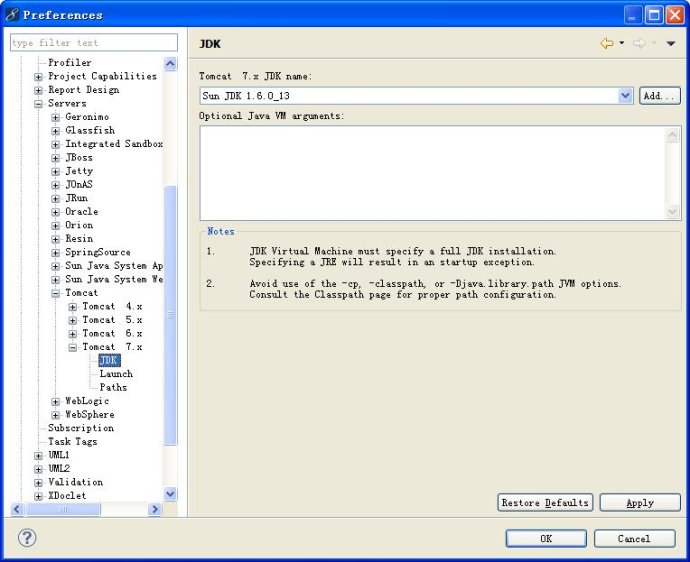The width and height of the screenshot is (690, 562).
Task: Click the Apply button
Action: [640, 502]
